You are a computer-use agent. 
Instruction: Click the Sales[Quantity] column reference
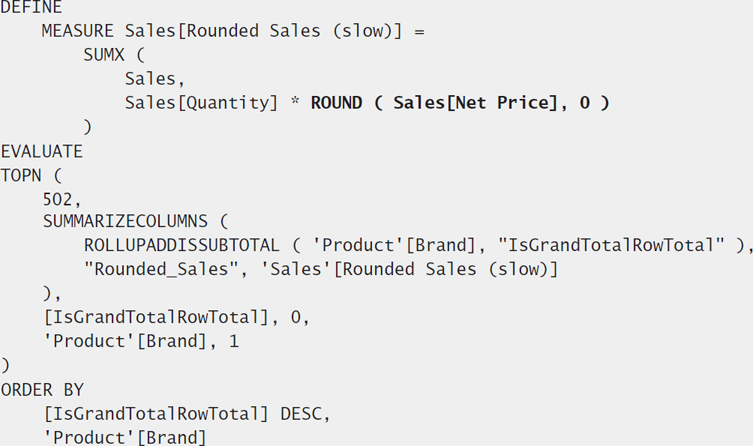tap(201, 103)
